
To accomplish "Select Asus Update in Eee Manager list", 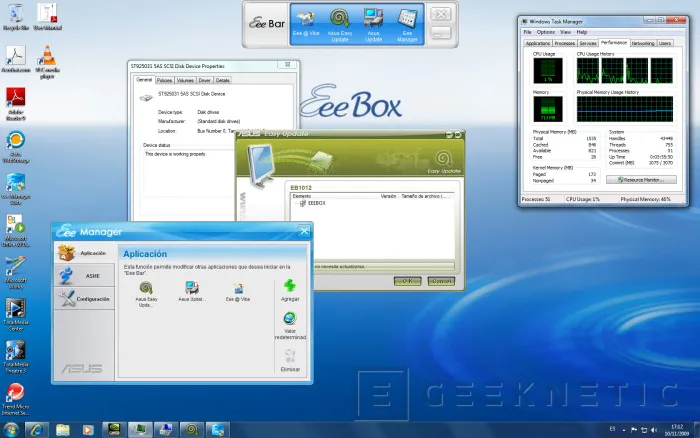I will click(x=192, y=292).
